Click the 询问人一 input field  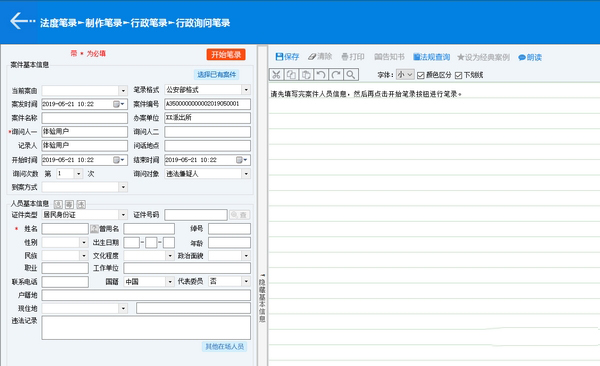85,132
